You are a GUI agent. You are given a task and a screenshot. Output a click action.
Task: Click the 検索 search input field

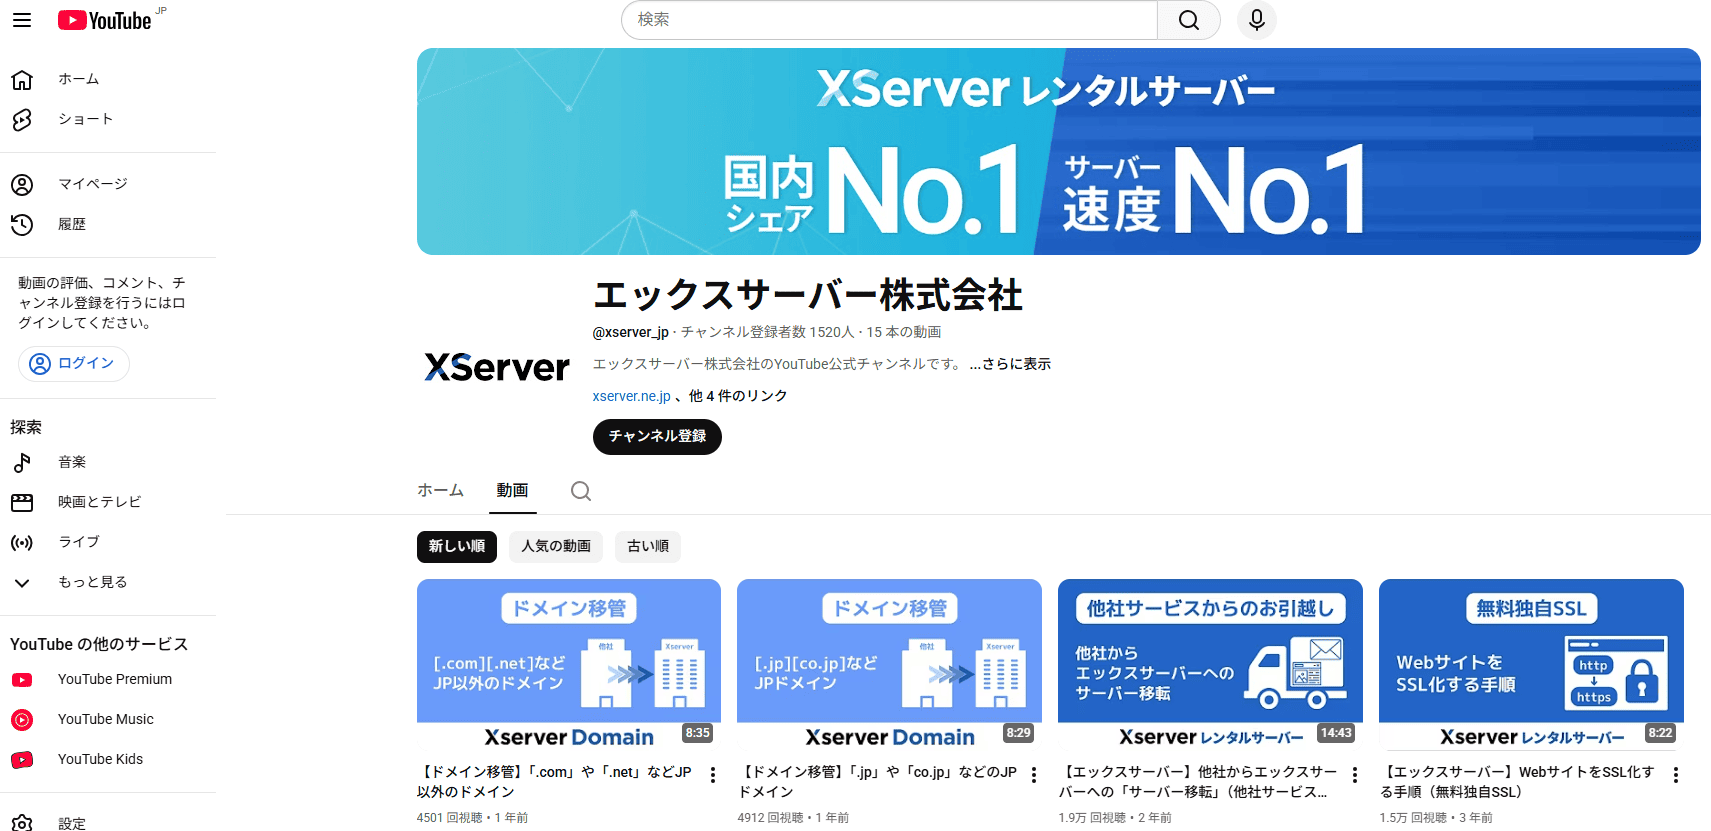(x=888, y=20)
